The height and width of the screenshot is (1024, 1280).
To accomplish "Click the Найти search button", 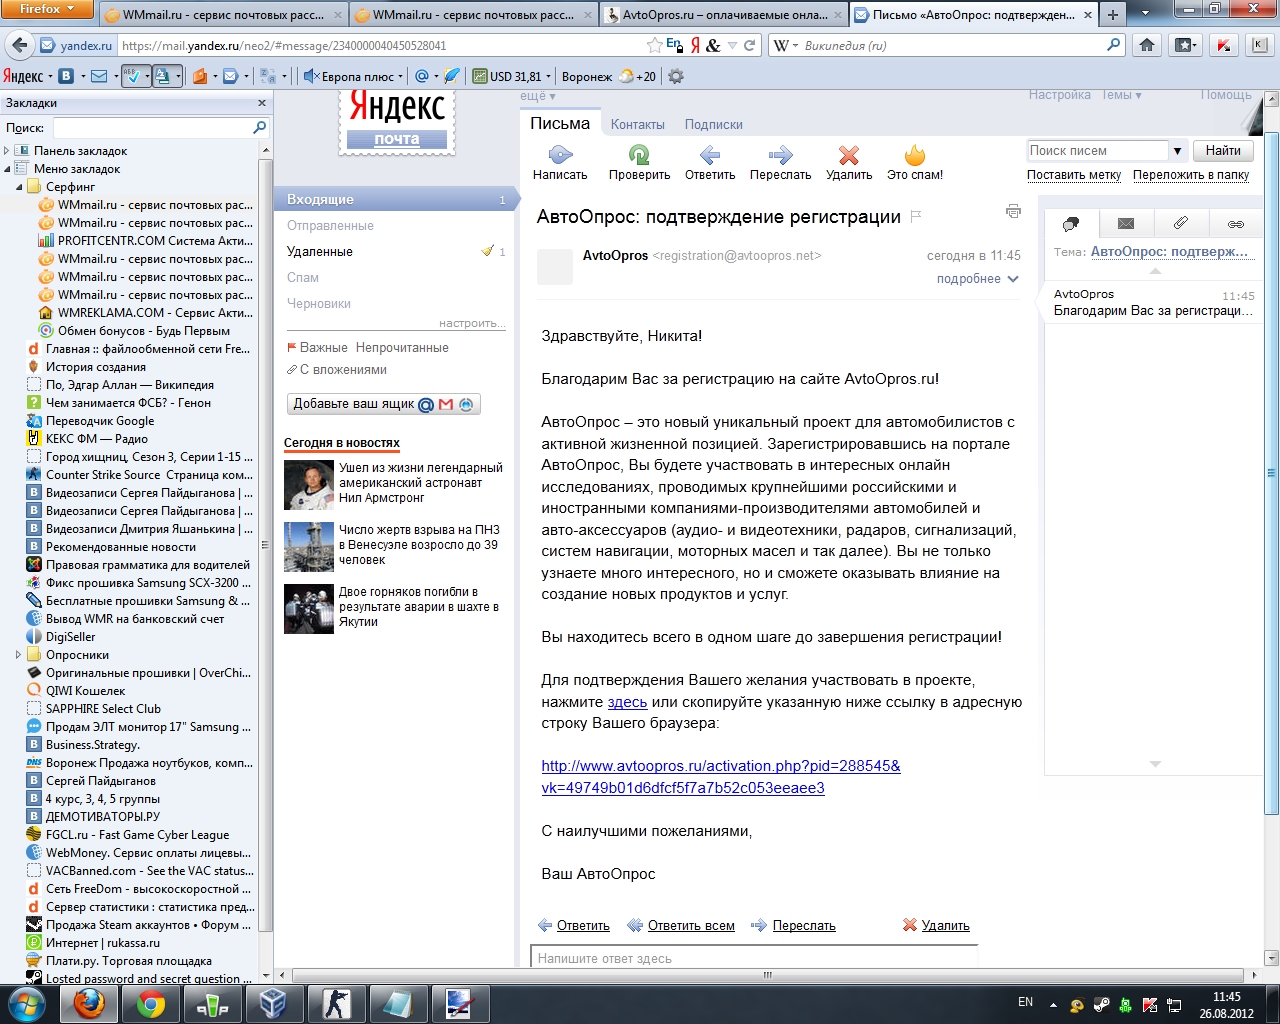I will point(1223,151).
